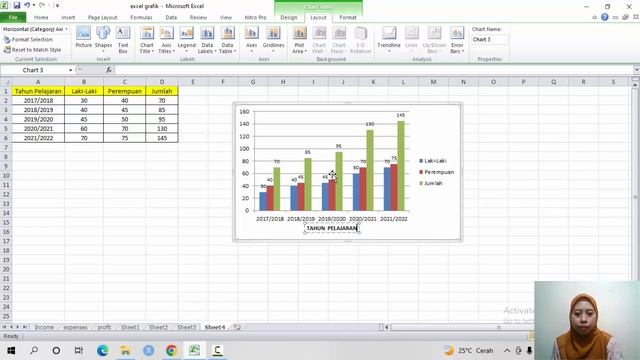
Task: Click the Insert Function fx button
Action: click(109, 70)
